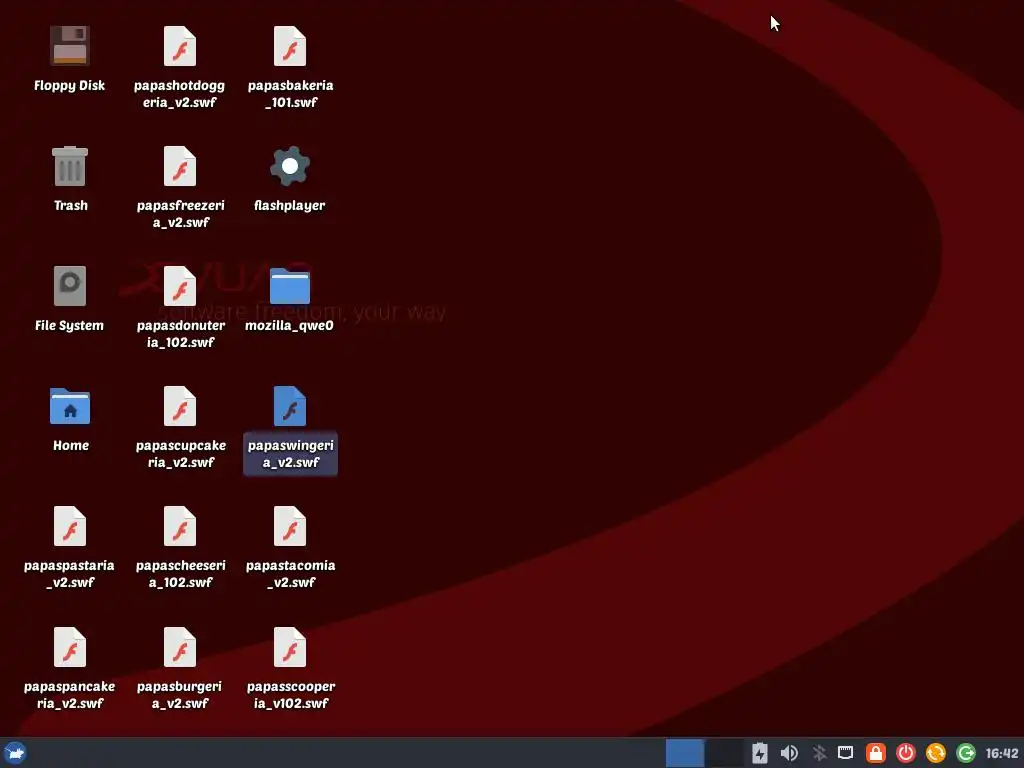This screenshot has height=768, width=1024.
Task: Select the papasfreezeria_v2.swf file icon
Action: 180,166
